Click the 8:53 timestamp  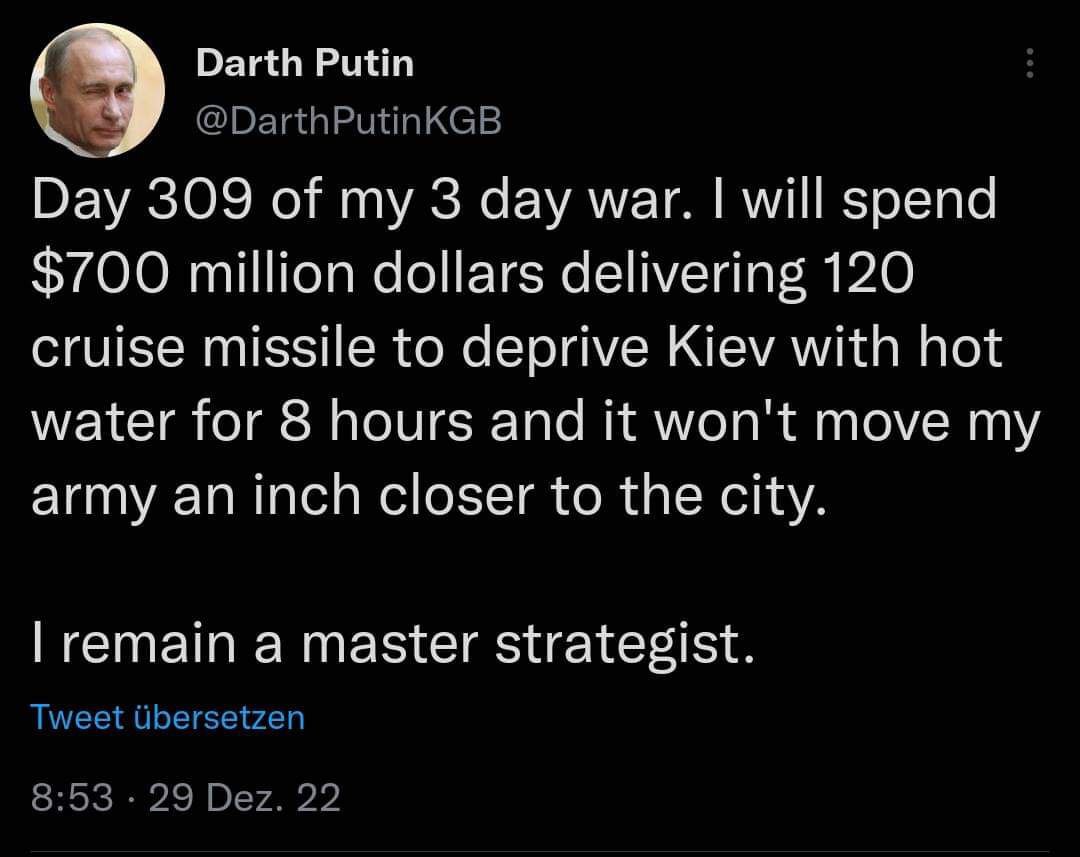click(71, 798)
